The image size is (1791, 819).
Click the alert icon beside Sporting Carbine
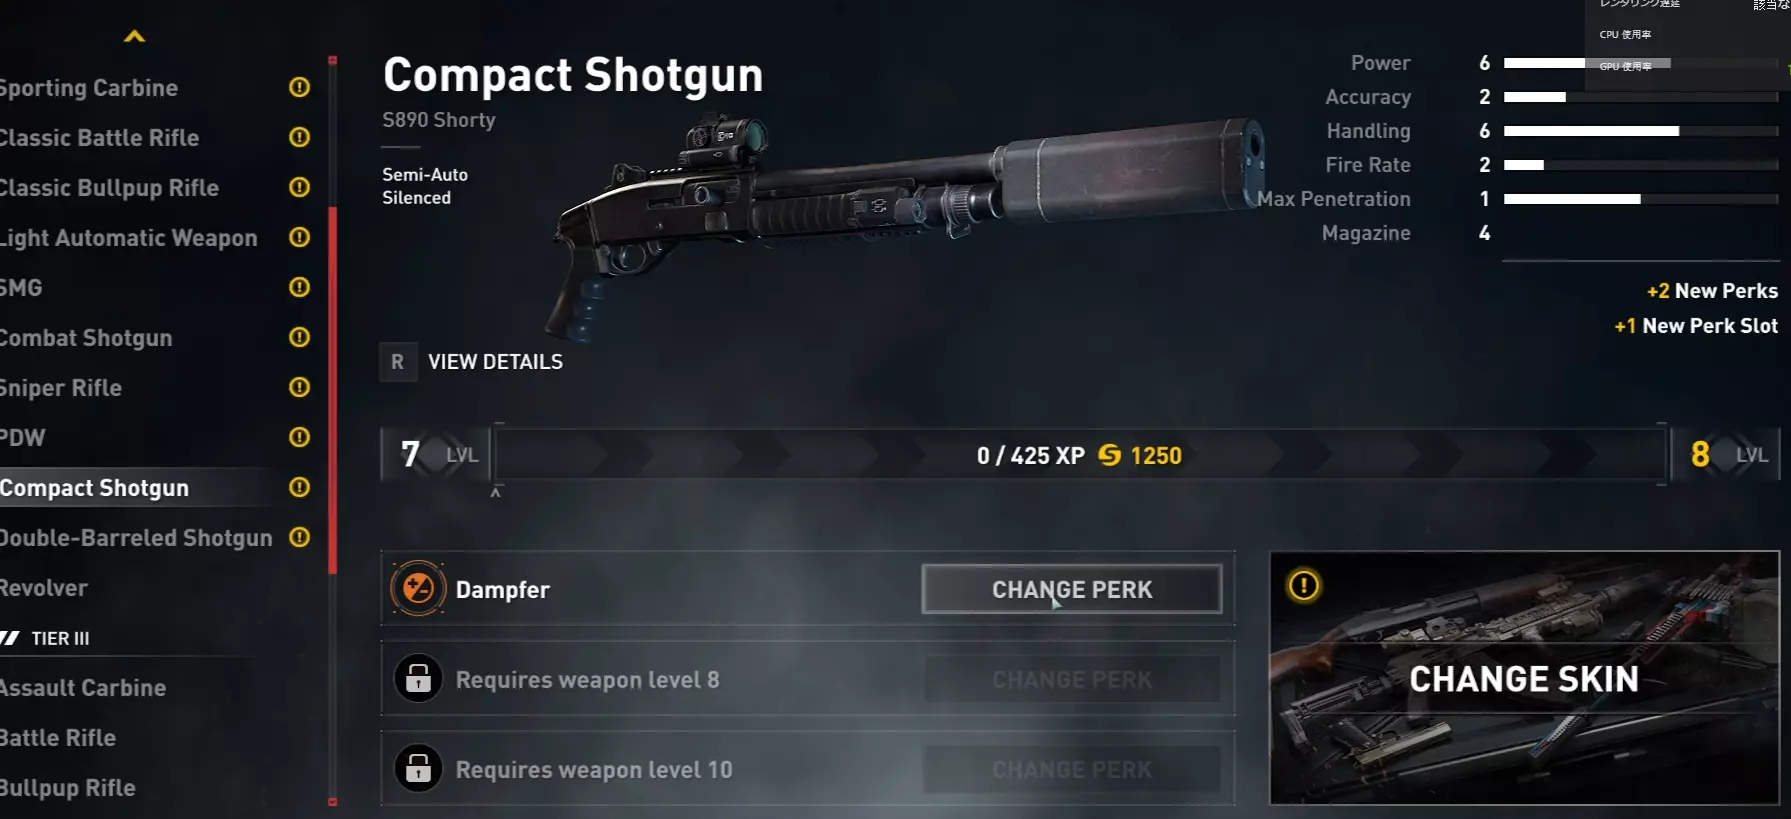click(x=299, y=87)
